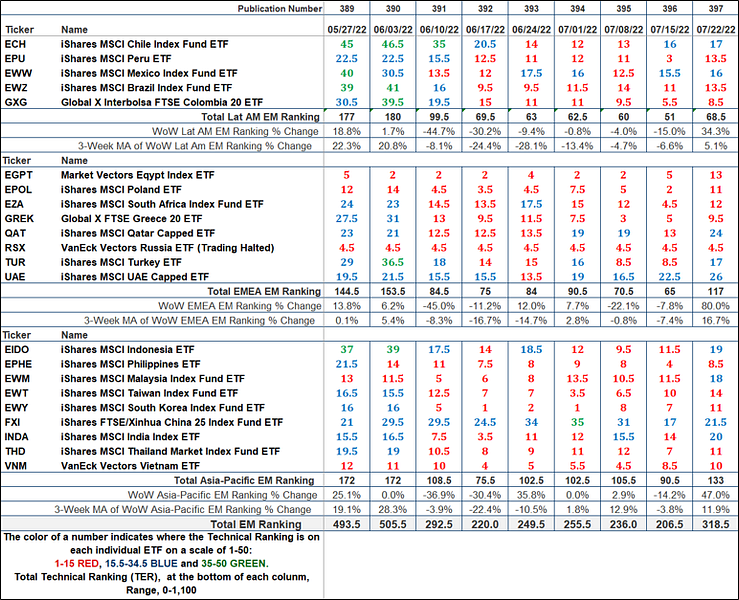Image resolution: width=739 pixels, height=600 pixels.
Task: Click Total EM Ranking value 493.5
Action: (x=347, y=525)
